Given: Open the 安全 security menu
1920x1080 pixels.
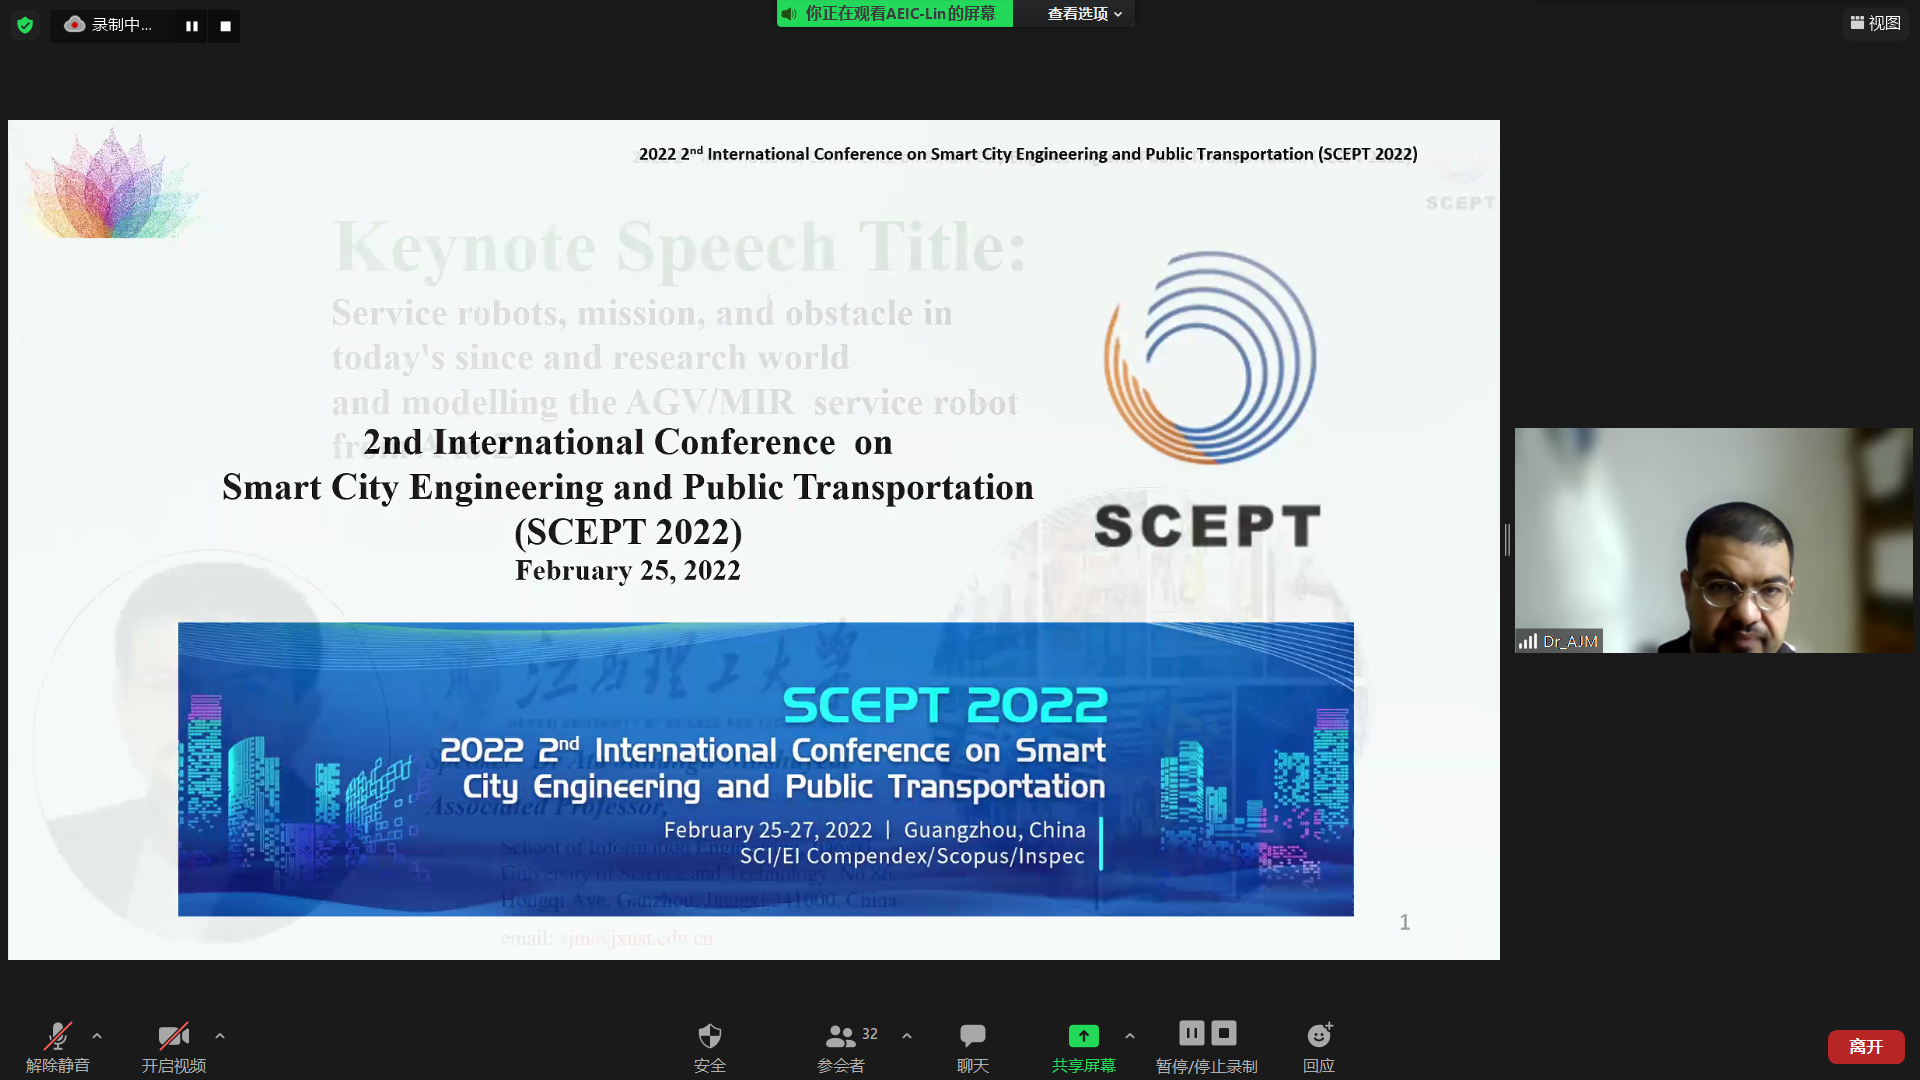Looking at the screenshot, I should pos(710,1047).
